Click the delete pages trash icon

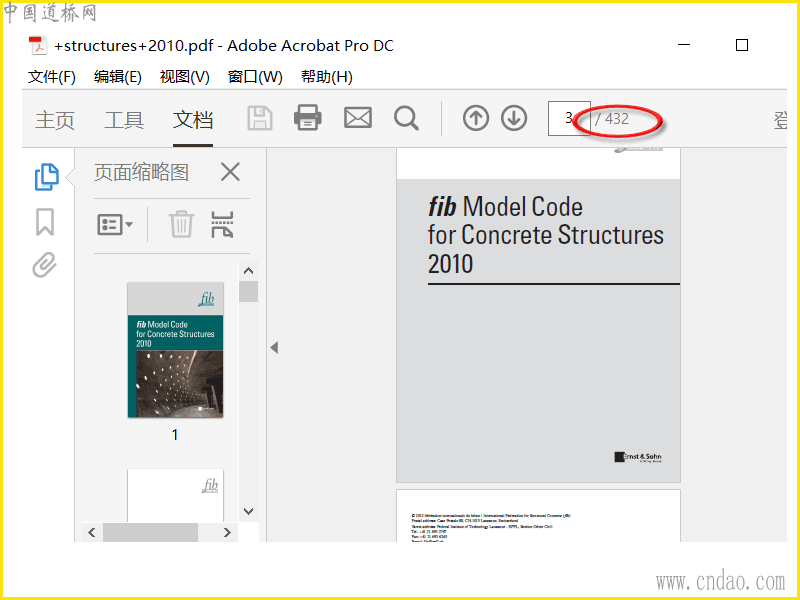coord(181,224)
